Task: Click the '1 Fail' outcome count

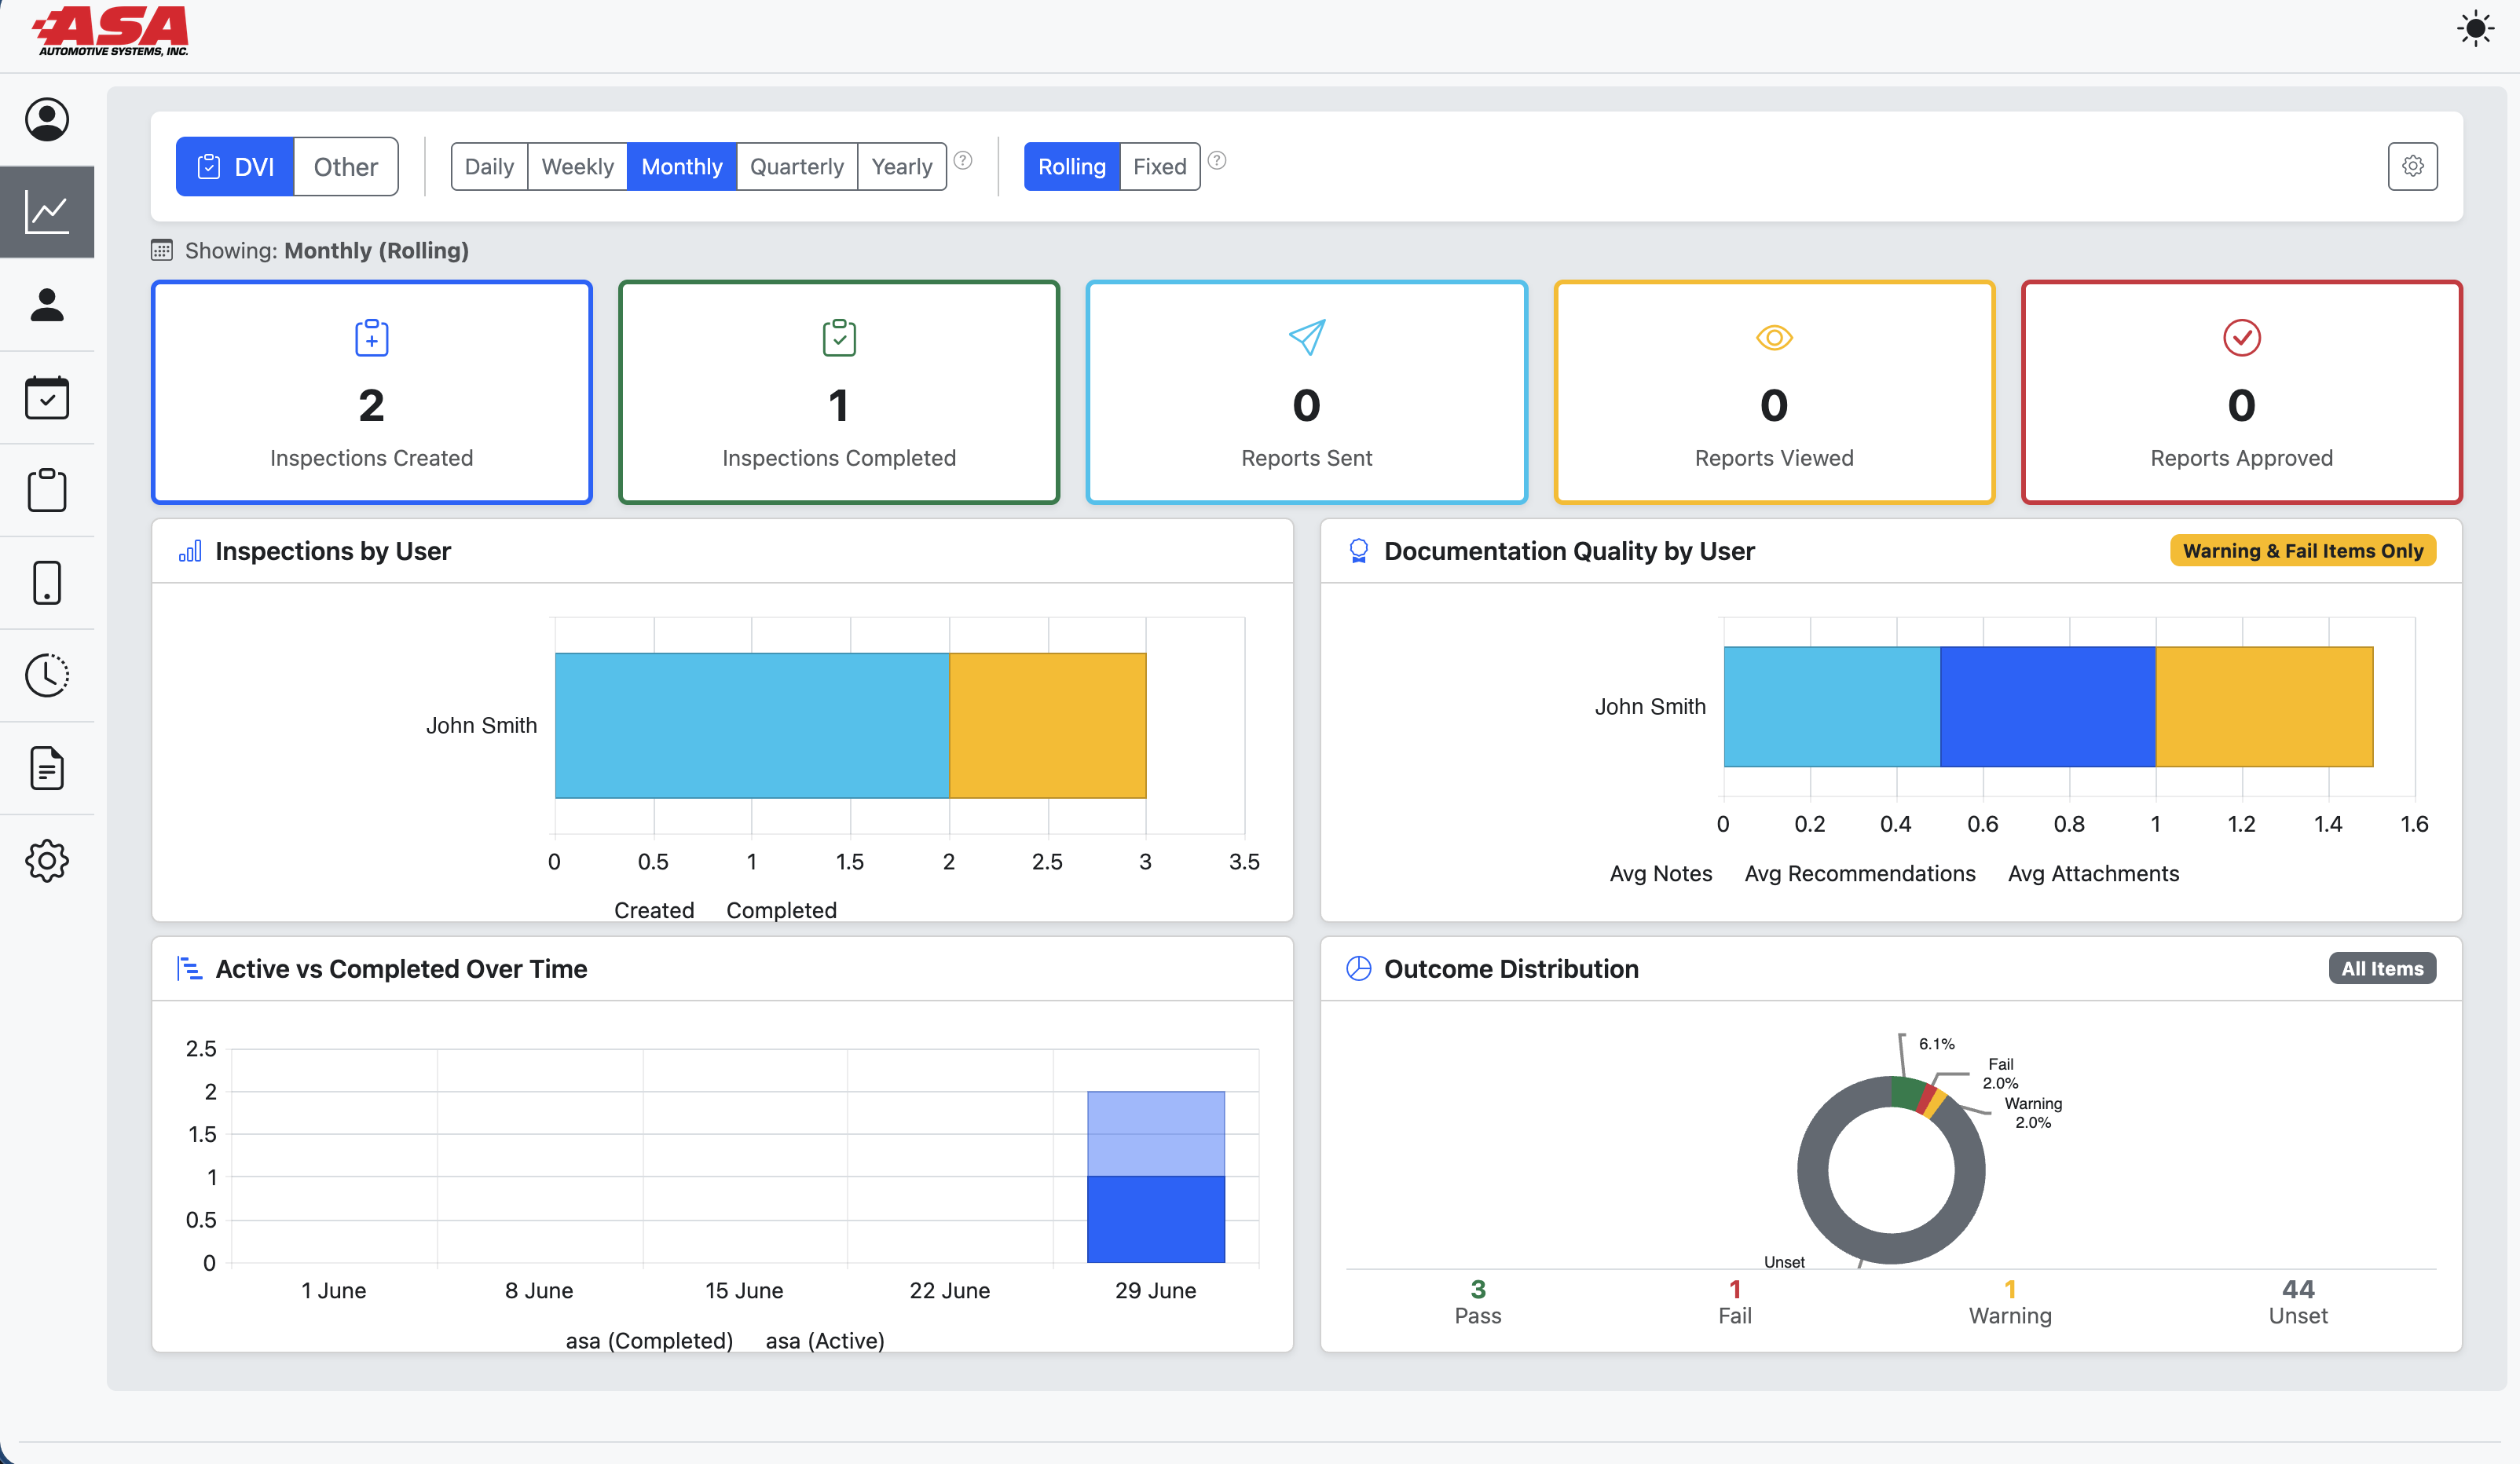Action: point(1735,1302)
